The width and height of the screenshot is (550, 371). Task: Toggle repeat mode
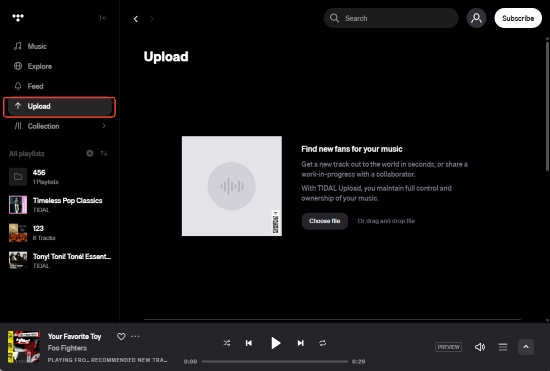(x=322, y=343)
